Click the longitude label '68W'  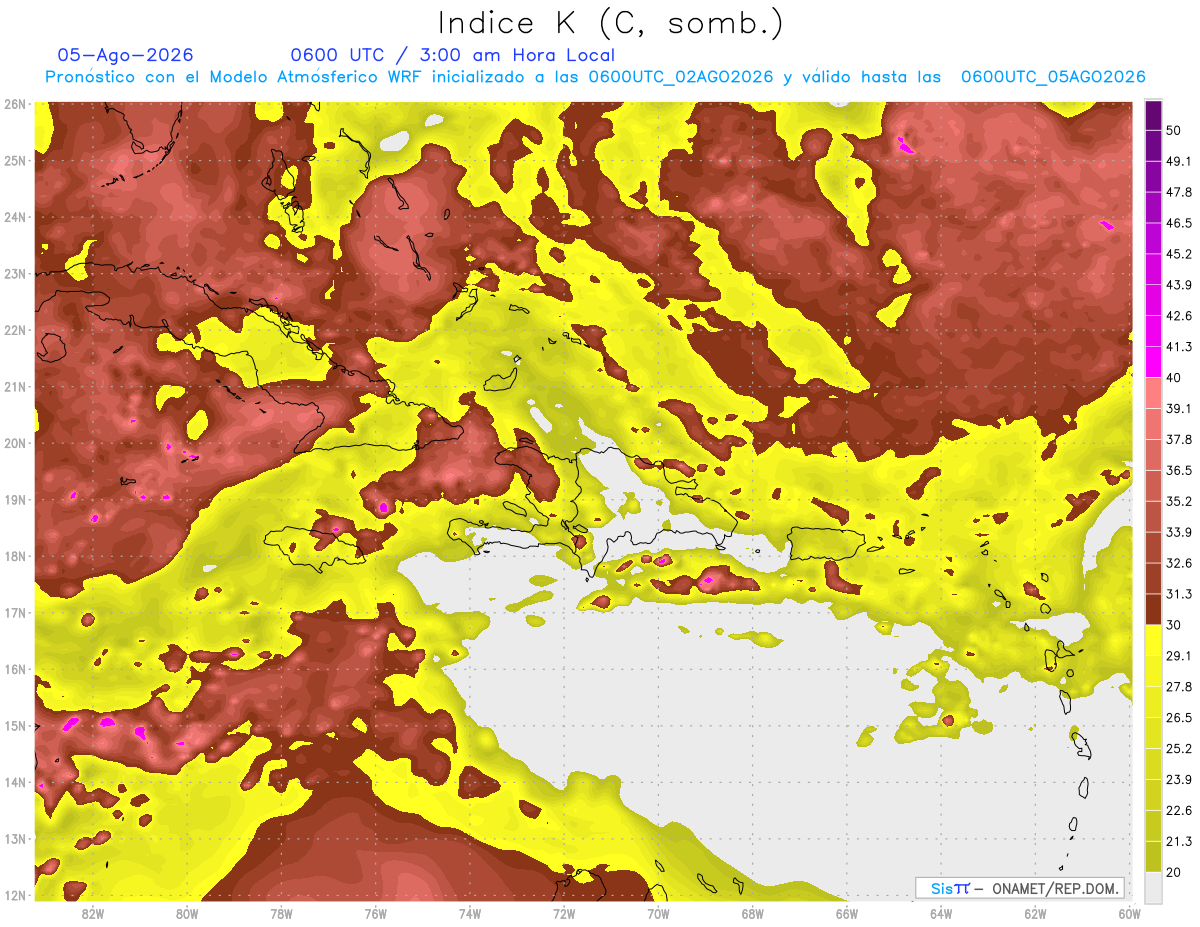click(x=753, y=914)
